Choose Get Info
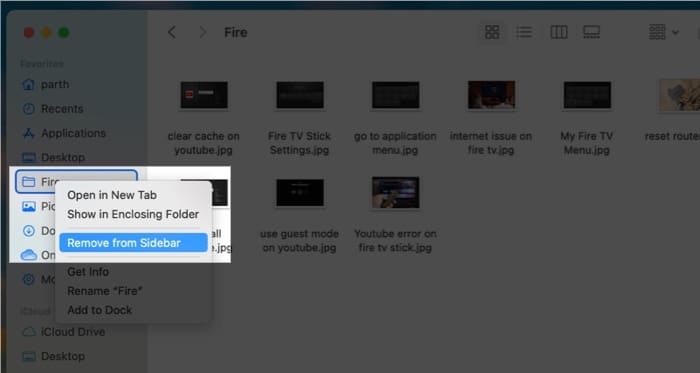This screenshot has height=373, width=700. (x=88, y=271)
